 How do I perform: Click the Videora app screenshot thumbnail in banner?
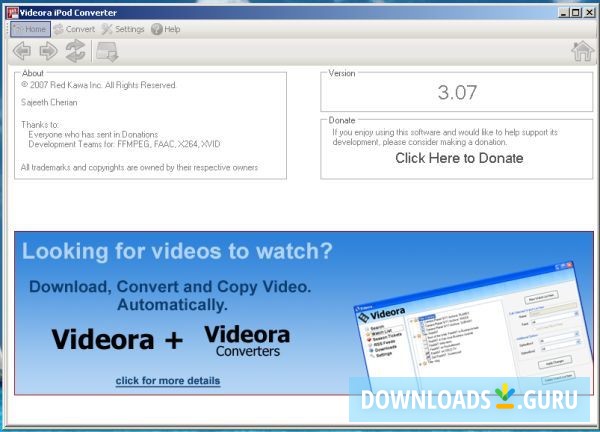coord(471,327)
